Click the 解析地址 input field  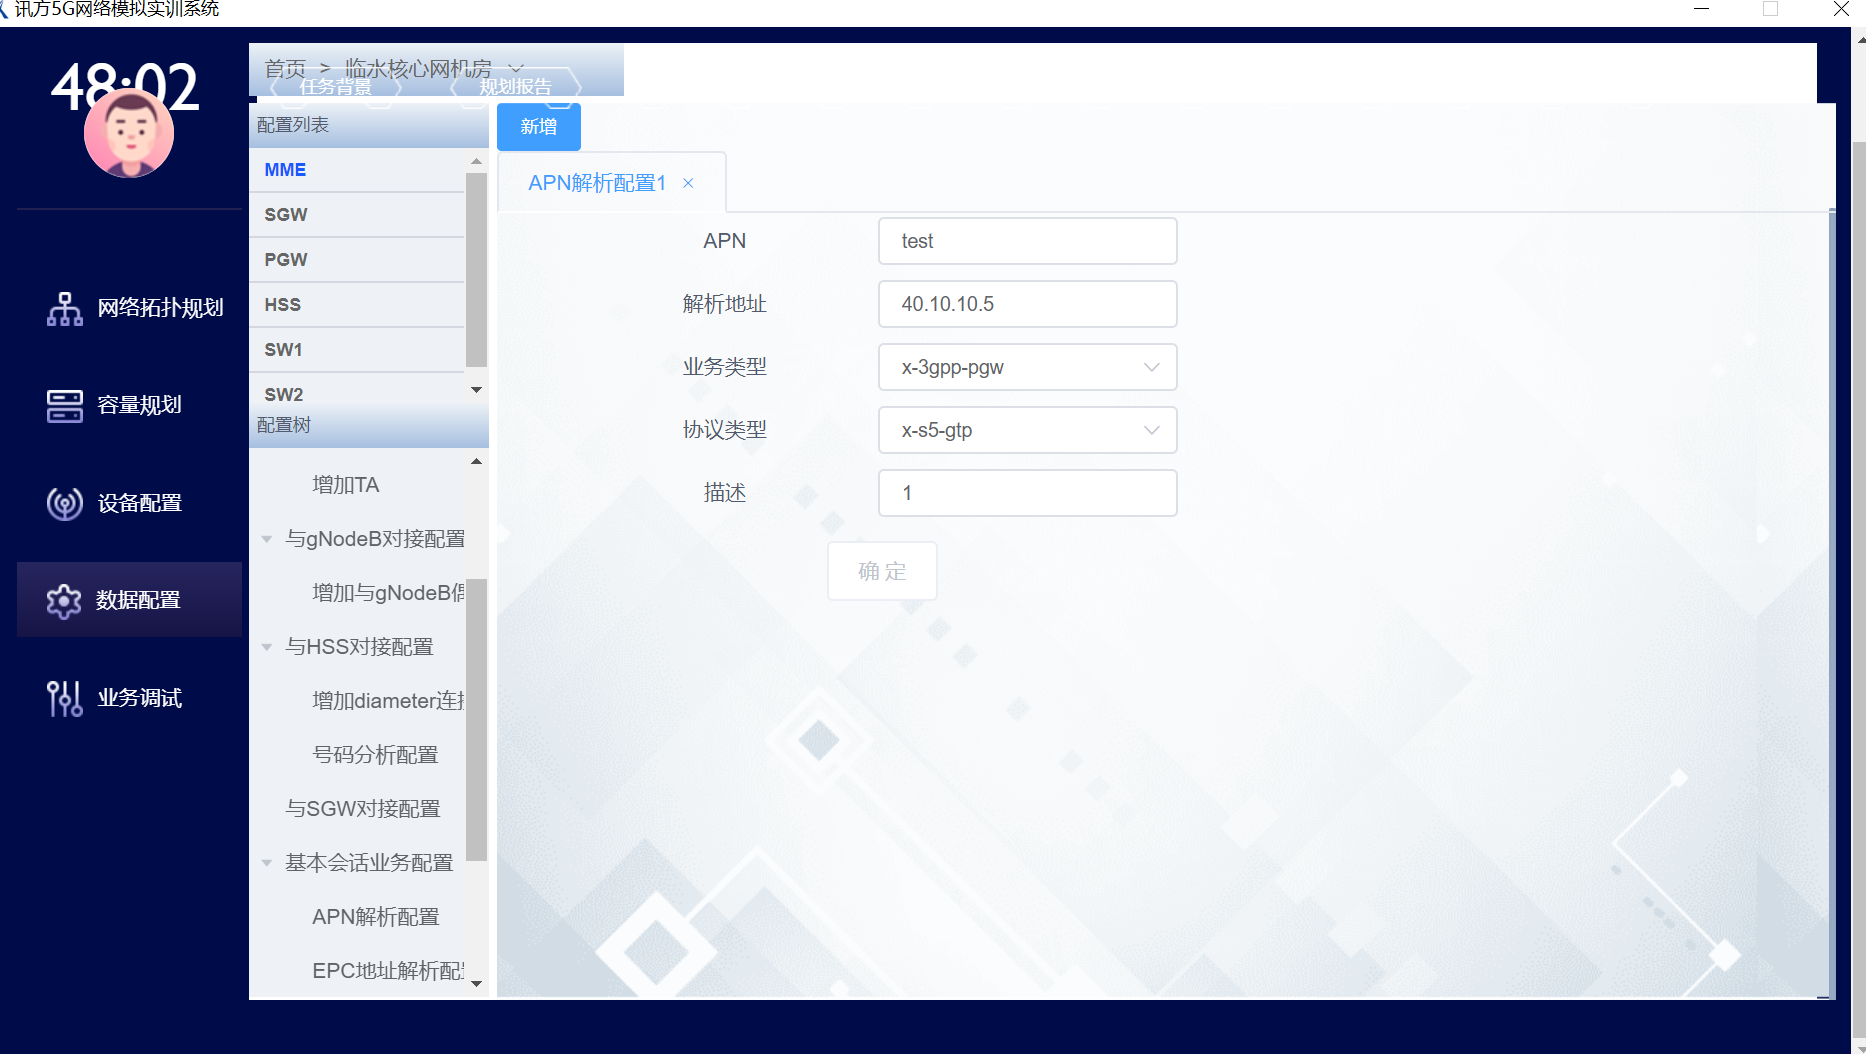pyautogui.click(x=1027, y=304)
